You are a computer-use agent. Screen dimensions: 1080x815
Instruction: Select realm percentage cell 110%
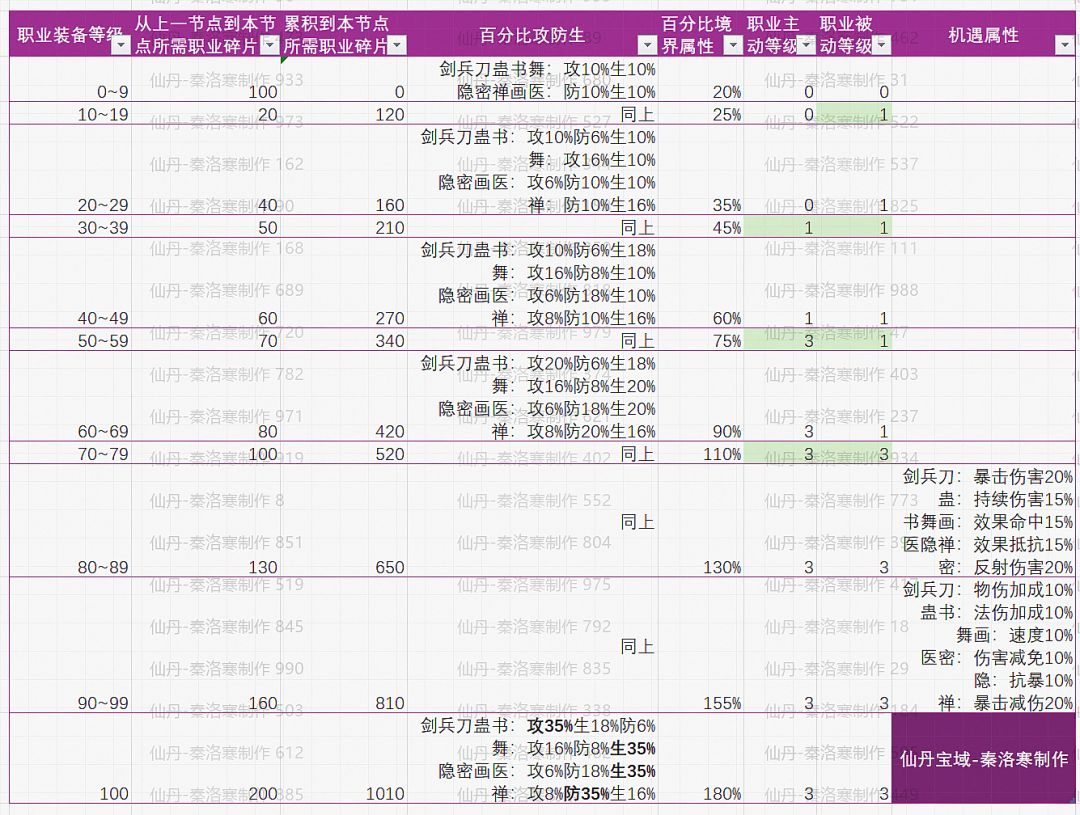tap(701, 453)
